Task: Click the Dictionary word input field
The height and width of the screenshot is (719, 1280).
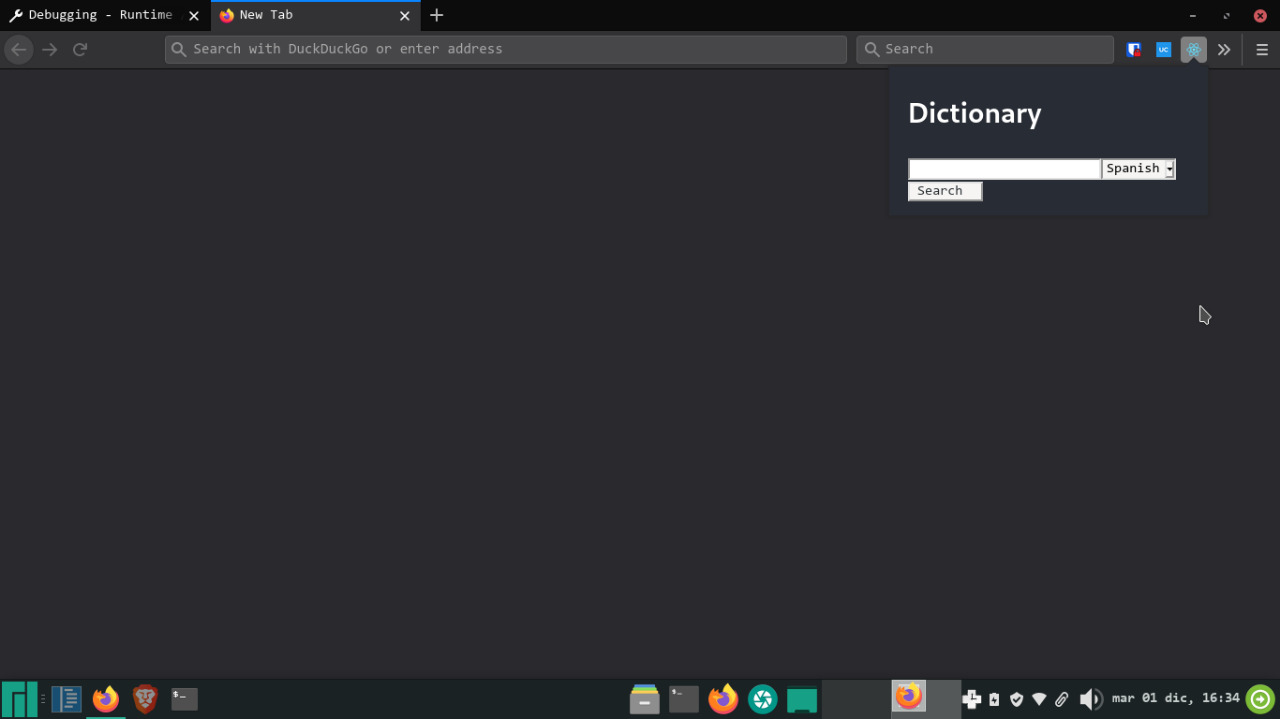Action: tap(1003, 168)
